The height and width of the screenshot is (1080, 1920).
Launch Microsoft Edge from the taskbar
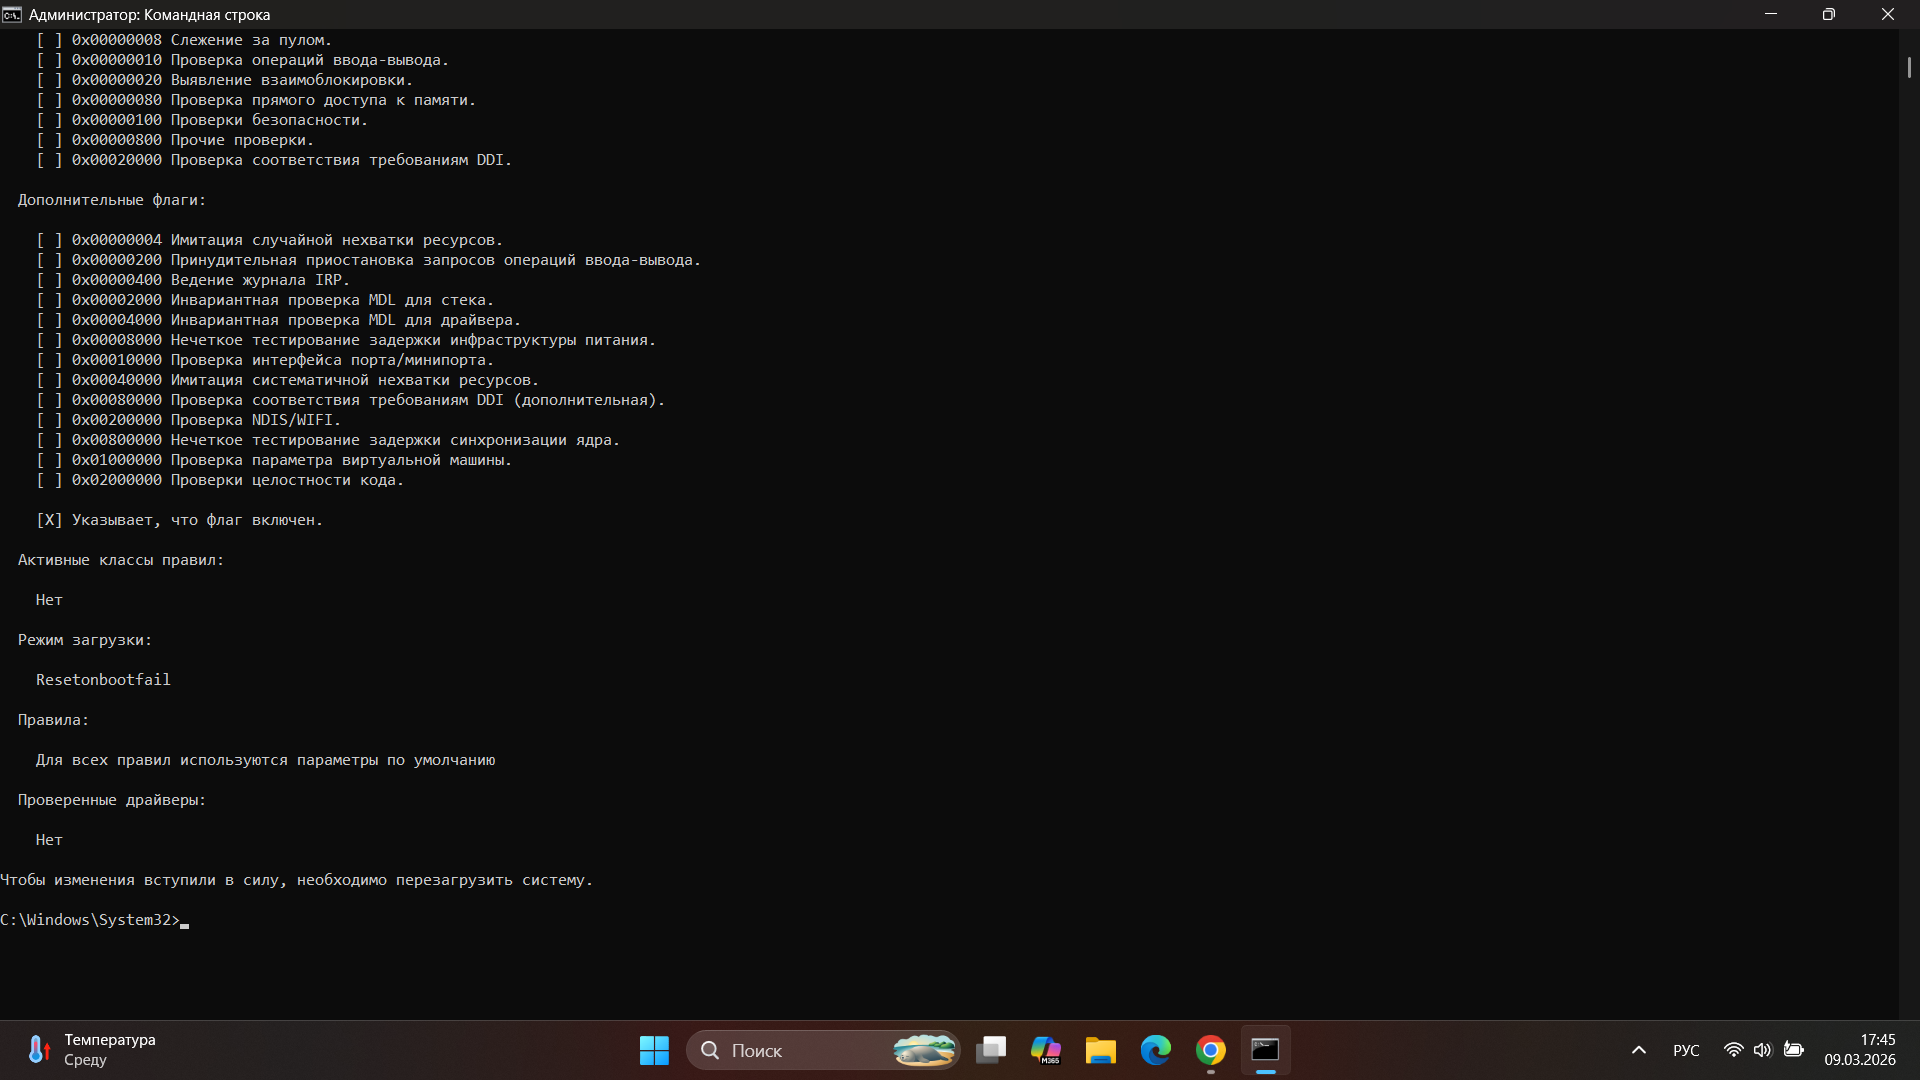1156,1050
